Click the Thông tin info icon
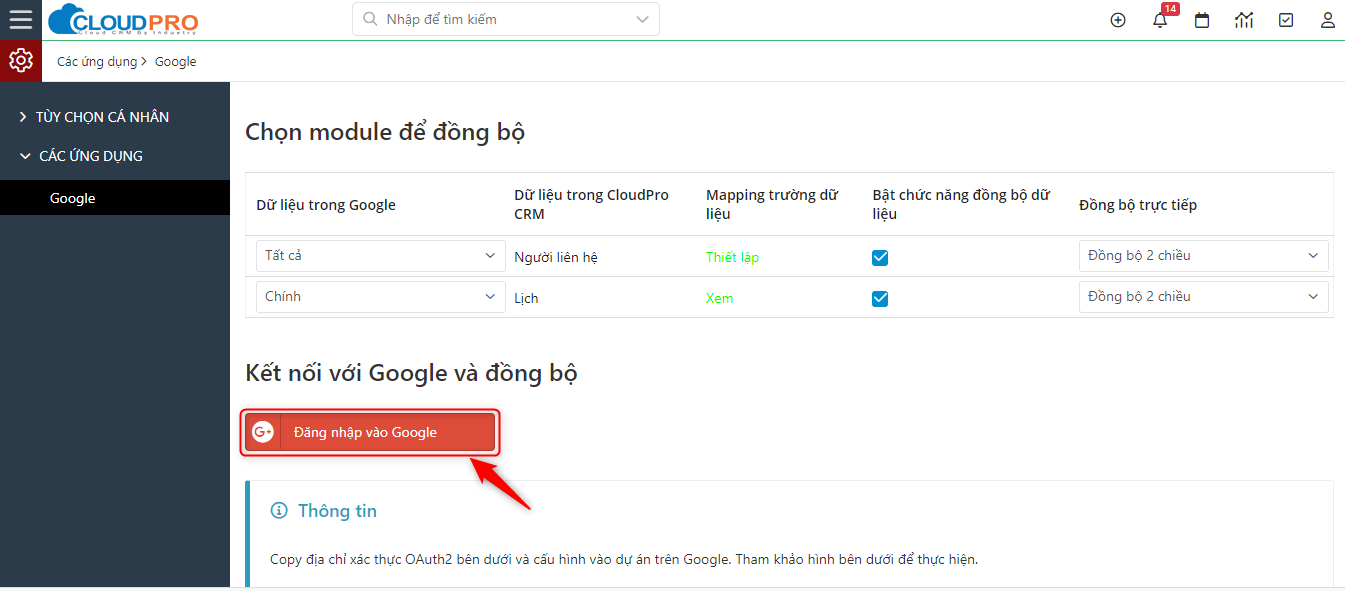The width and height of the screenshot is (1345, 591). click(x=279, y=511)
